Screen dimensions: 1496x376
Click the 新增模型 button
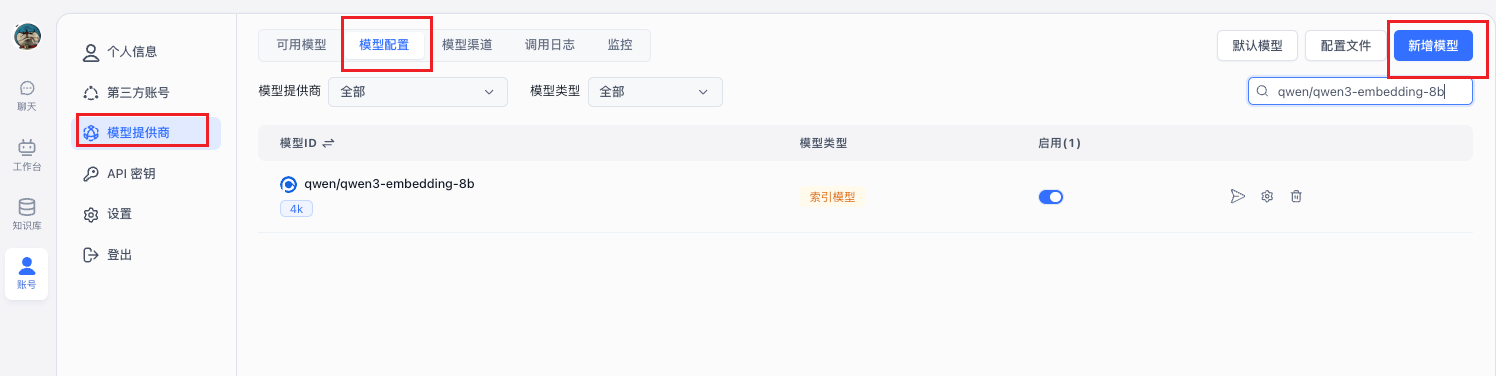coord(1433,46)
